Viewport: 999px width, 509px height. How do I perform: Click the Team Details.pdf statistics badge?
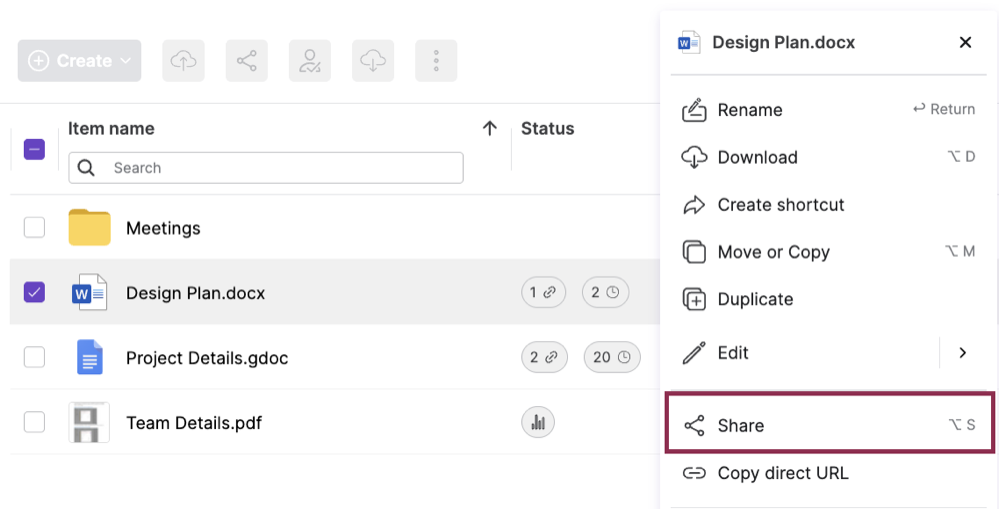(x=538, y=422)
